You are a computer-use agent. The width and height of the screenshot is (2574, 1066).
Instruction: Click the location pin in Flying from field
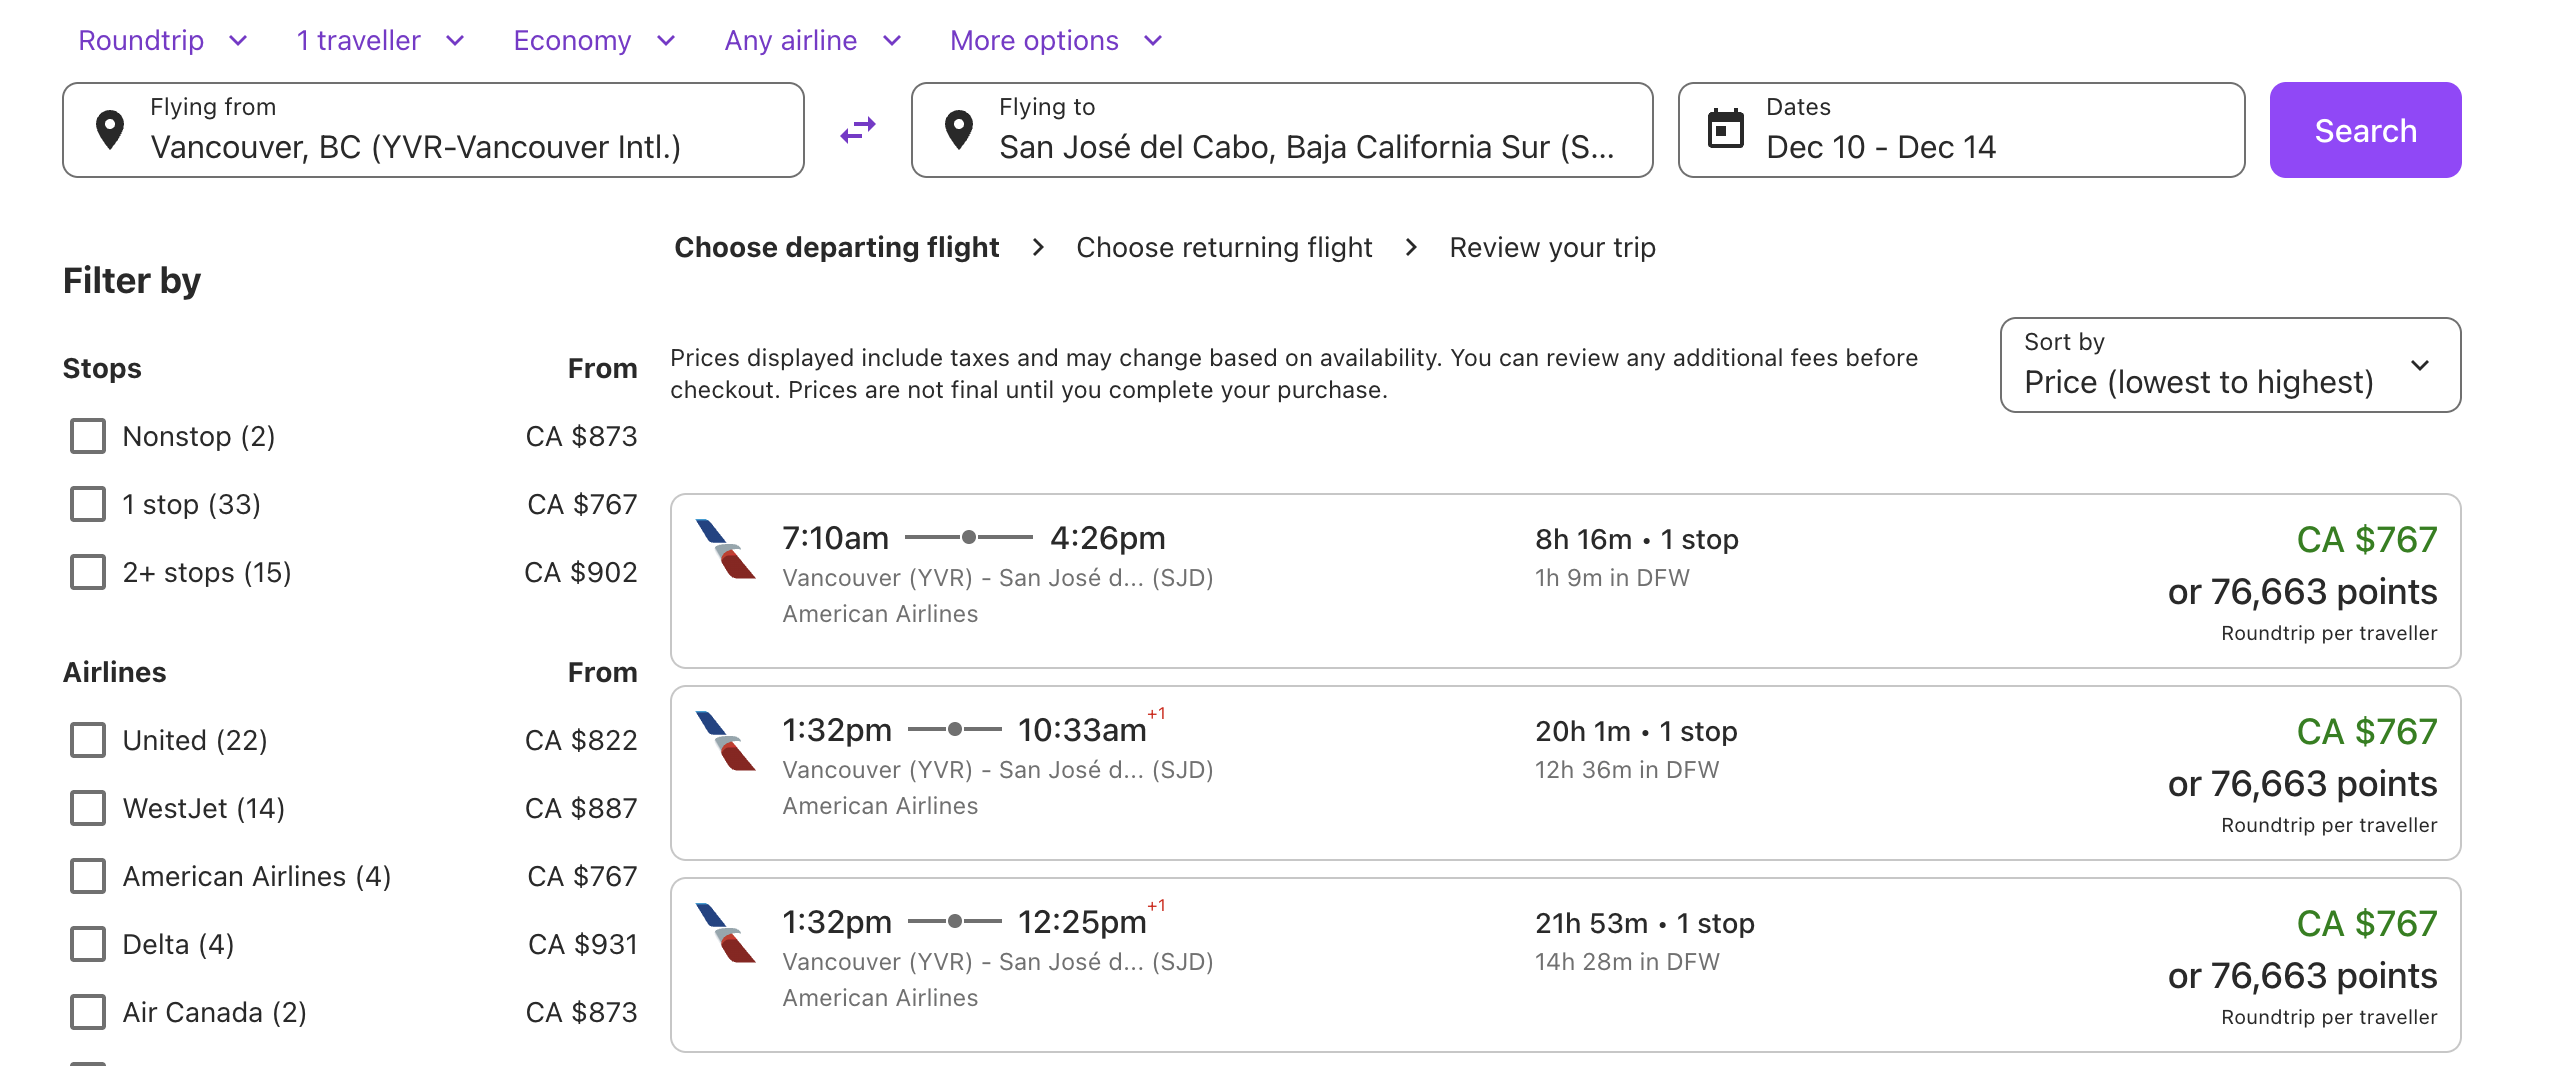pyautogui.click(x=110, y=129)
